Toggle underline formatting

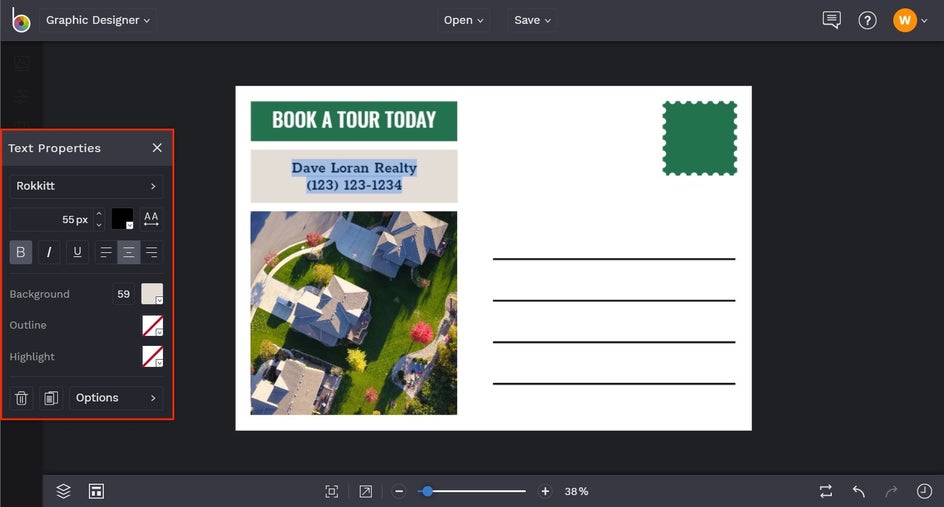(77, 252)
